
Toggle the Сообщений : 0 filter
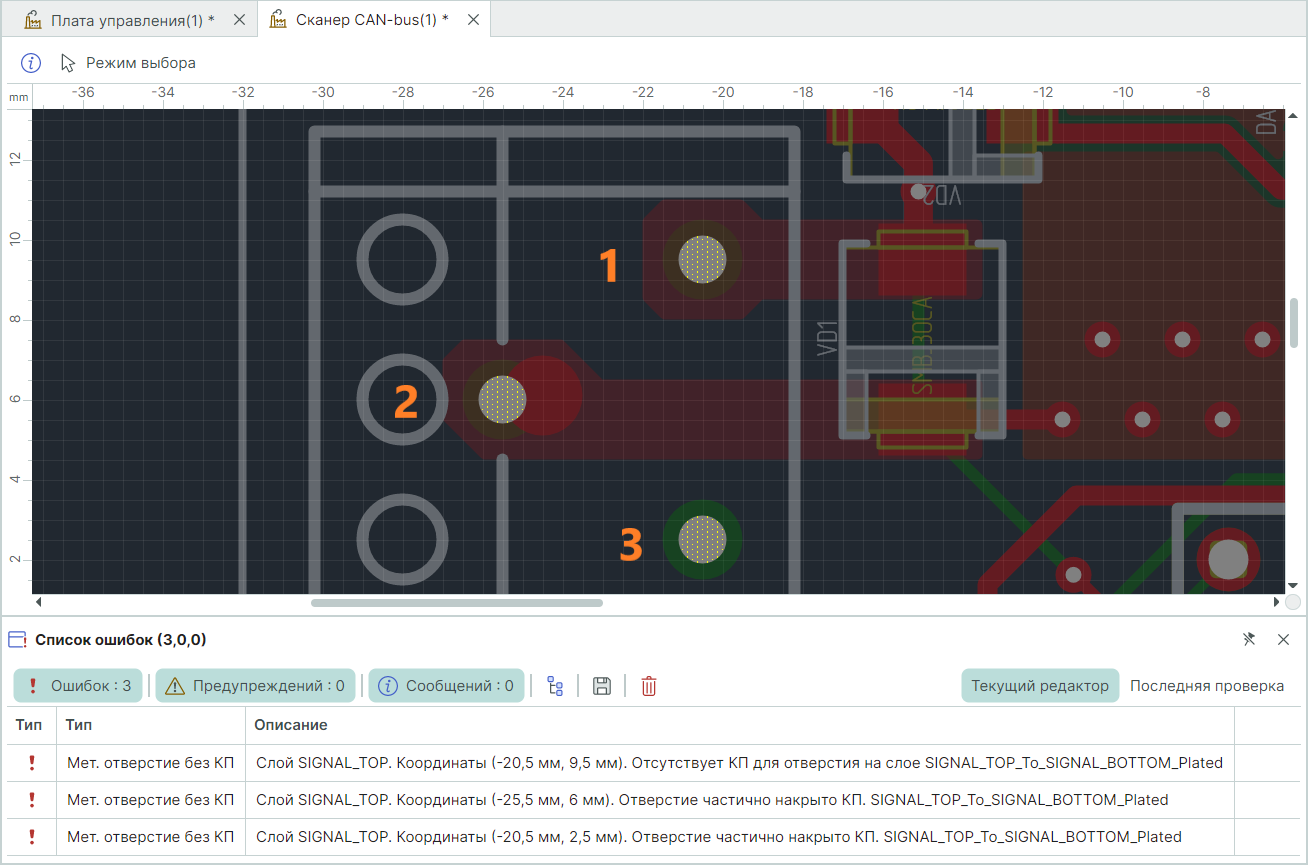447,686
